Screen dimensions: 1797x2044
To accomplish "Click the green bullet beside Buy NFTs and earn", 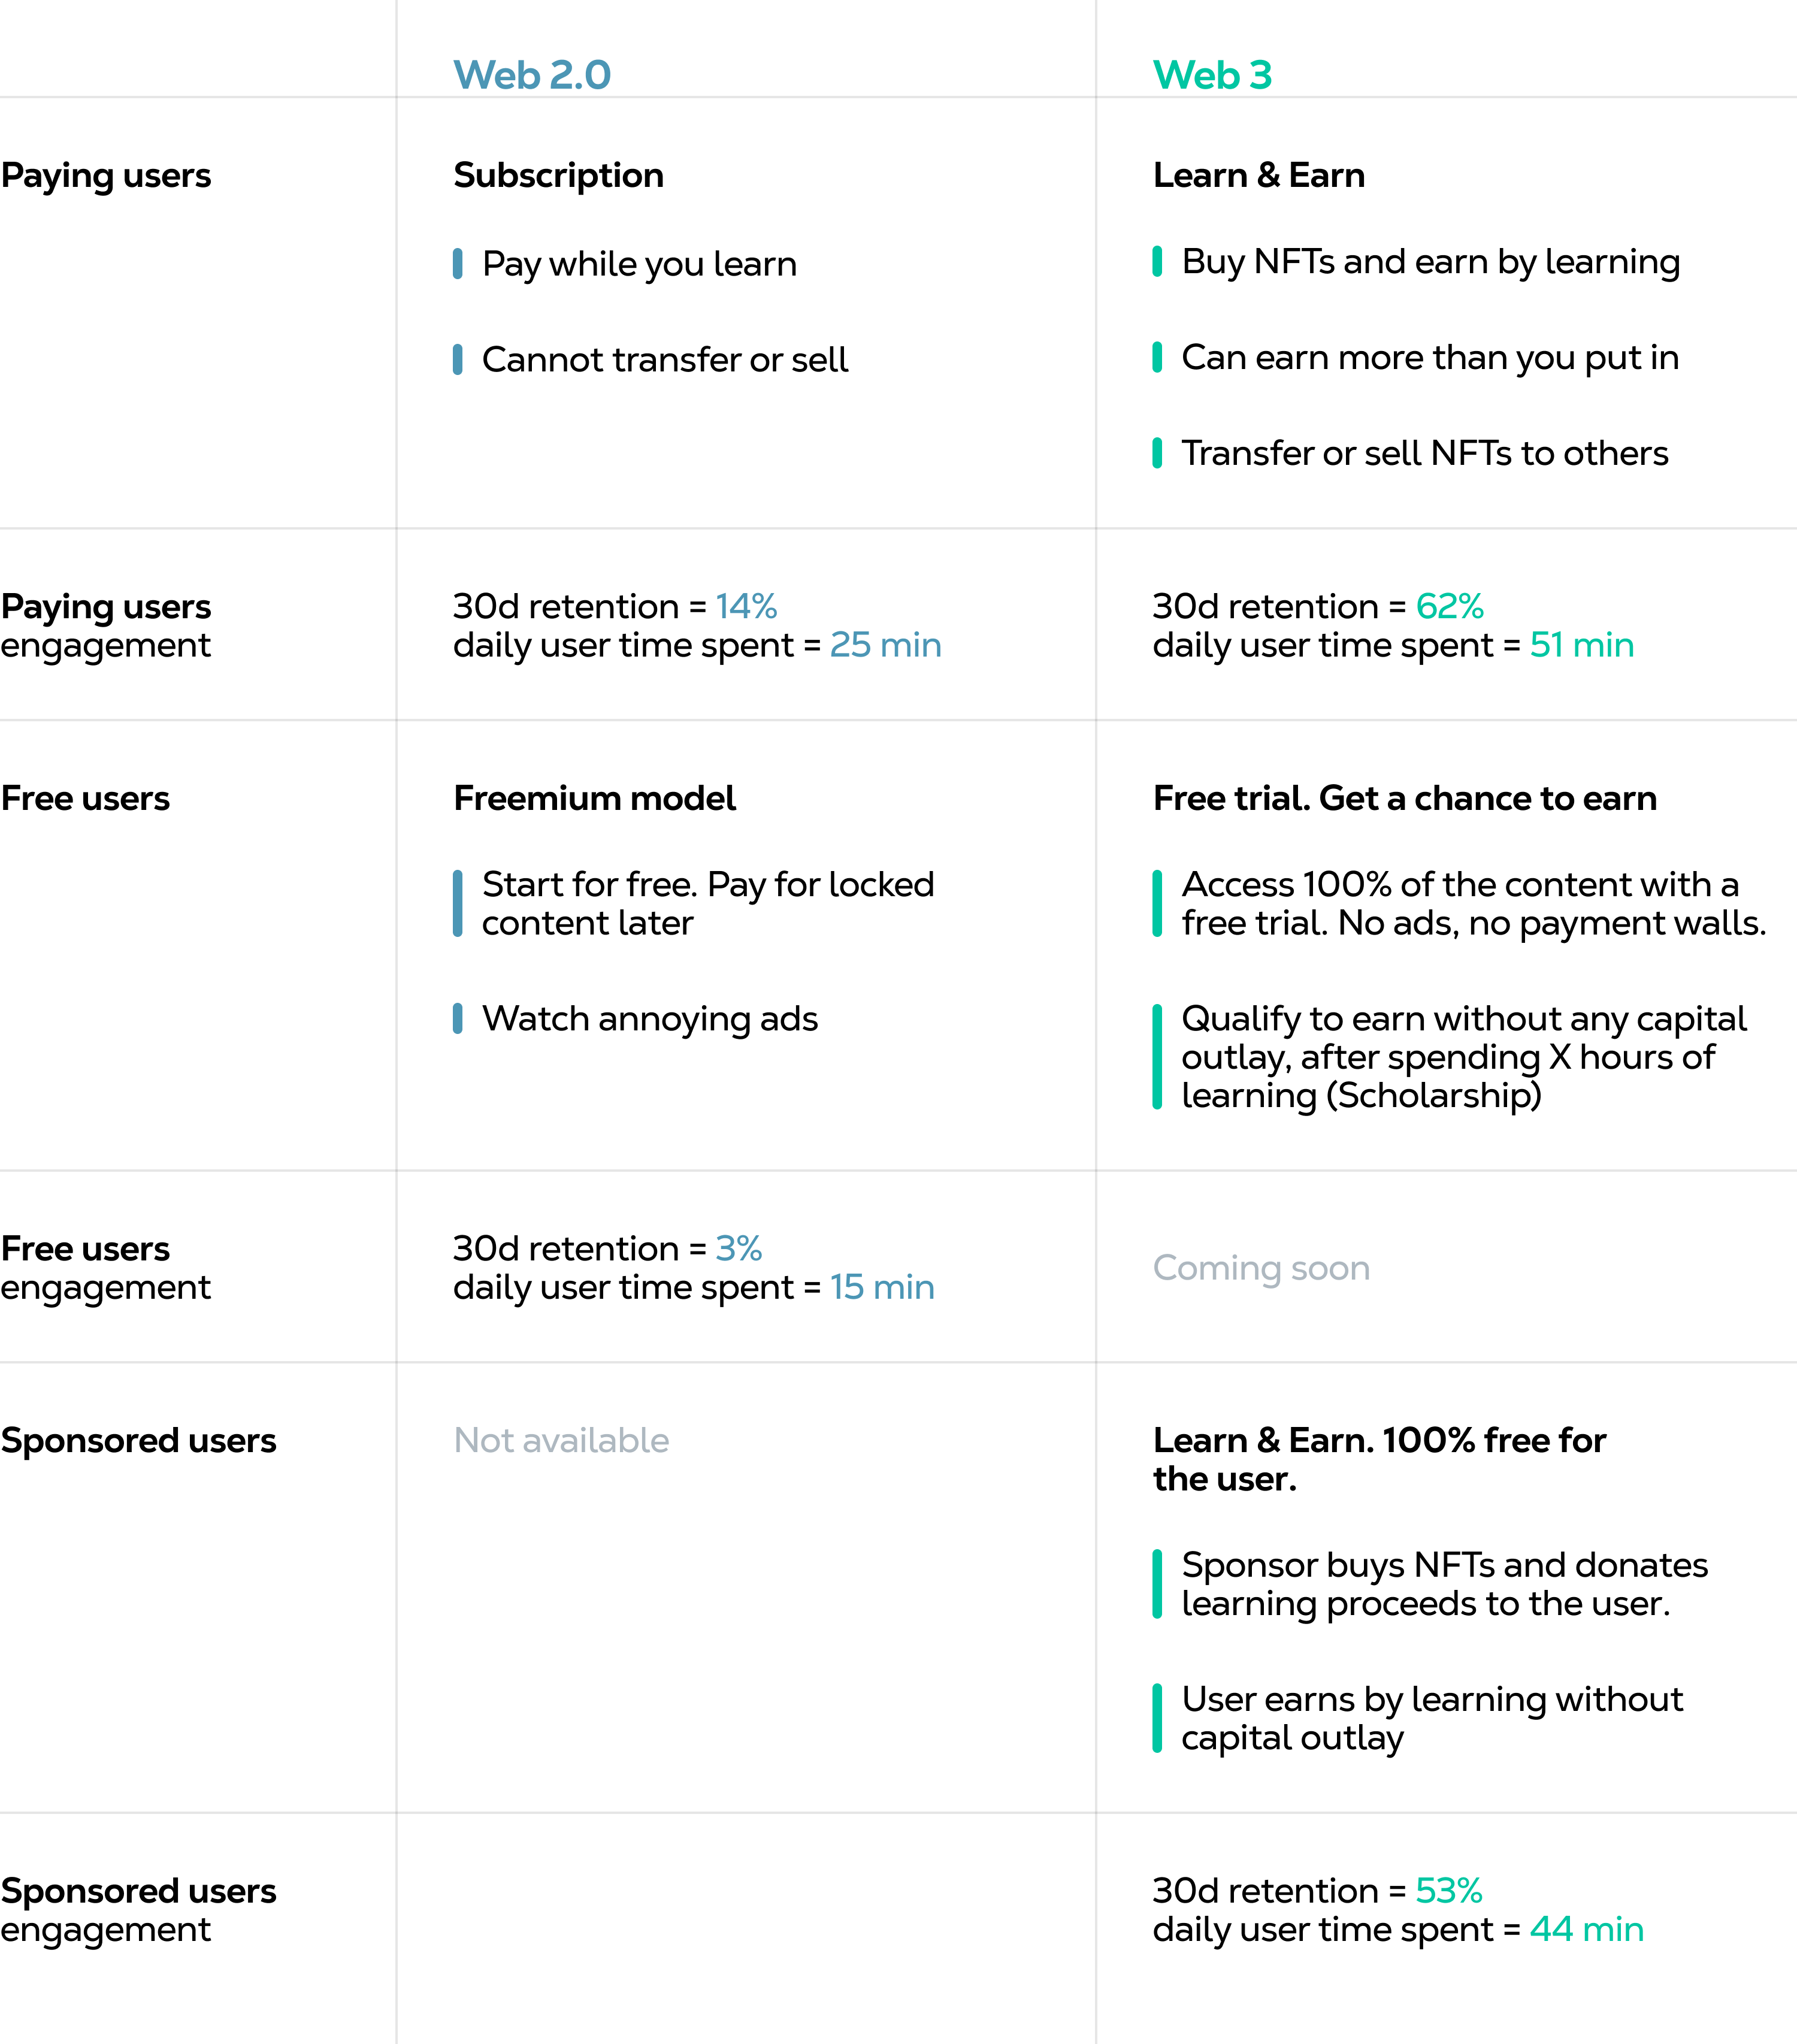I will [1157, 262].
